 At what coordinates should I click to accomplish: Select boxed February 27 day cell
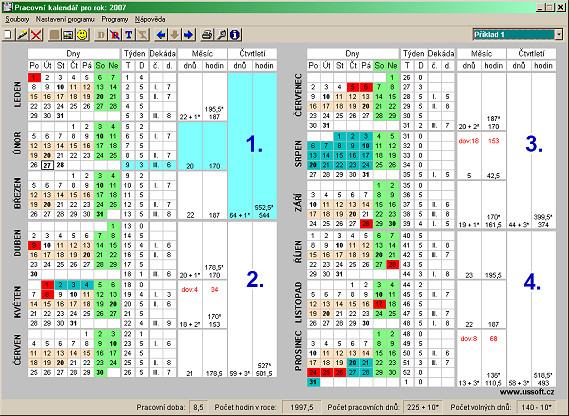pyautogui.click(x=47, y=165)
